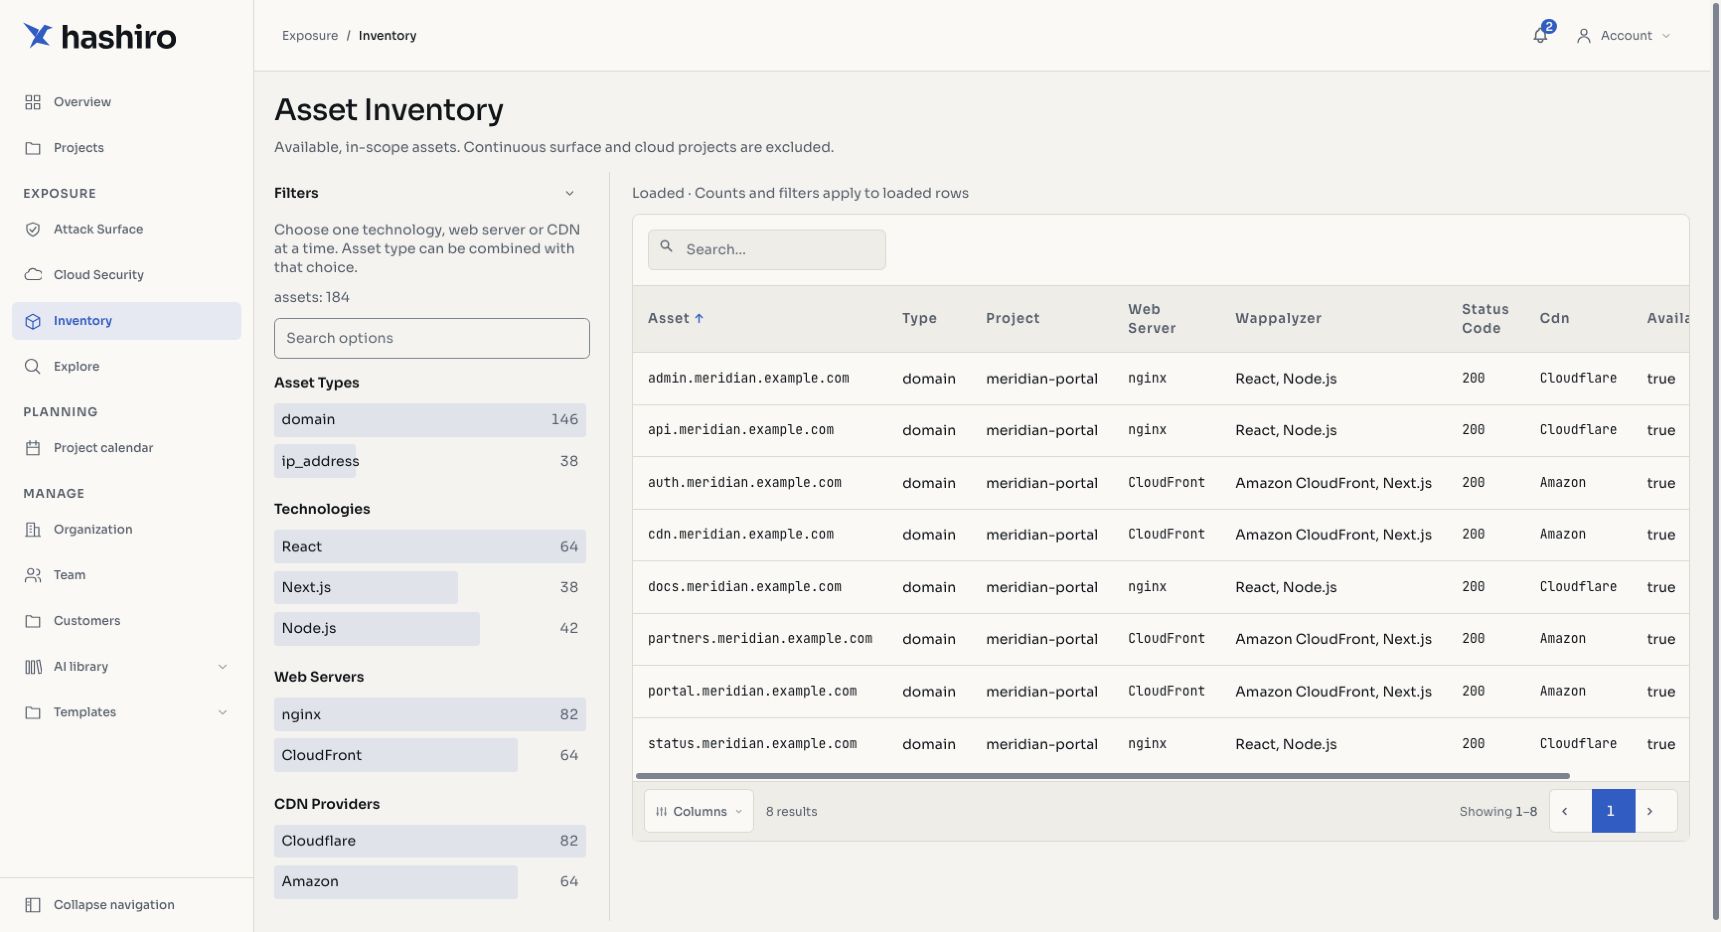Expand the AI library submenu chevron
This screenshot has width=1721, height=932.
pyautogui.click(x=222, y=667)
